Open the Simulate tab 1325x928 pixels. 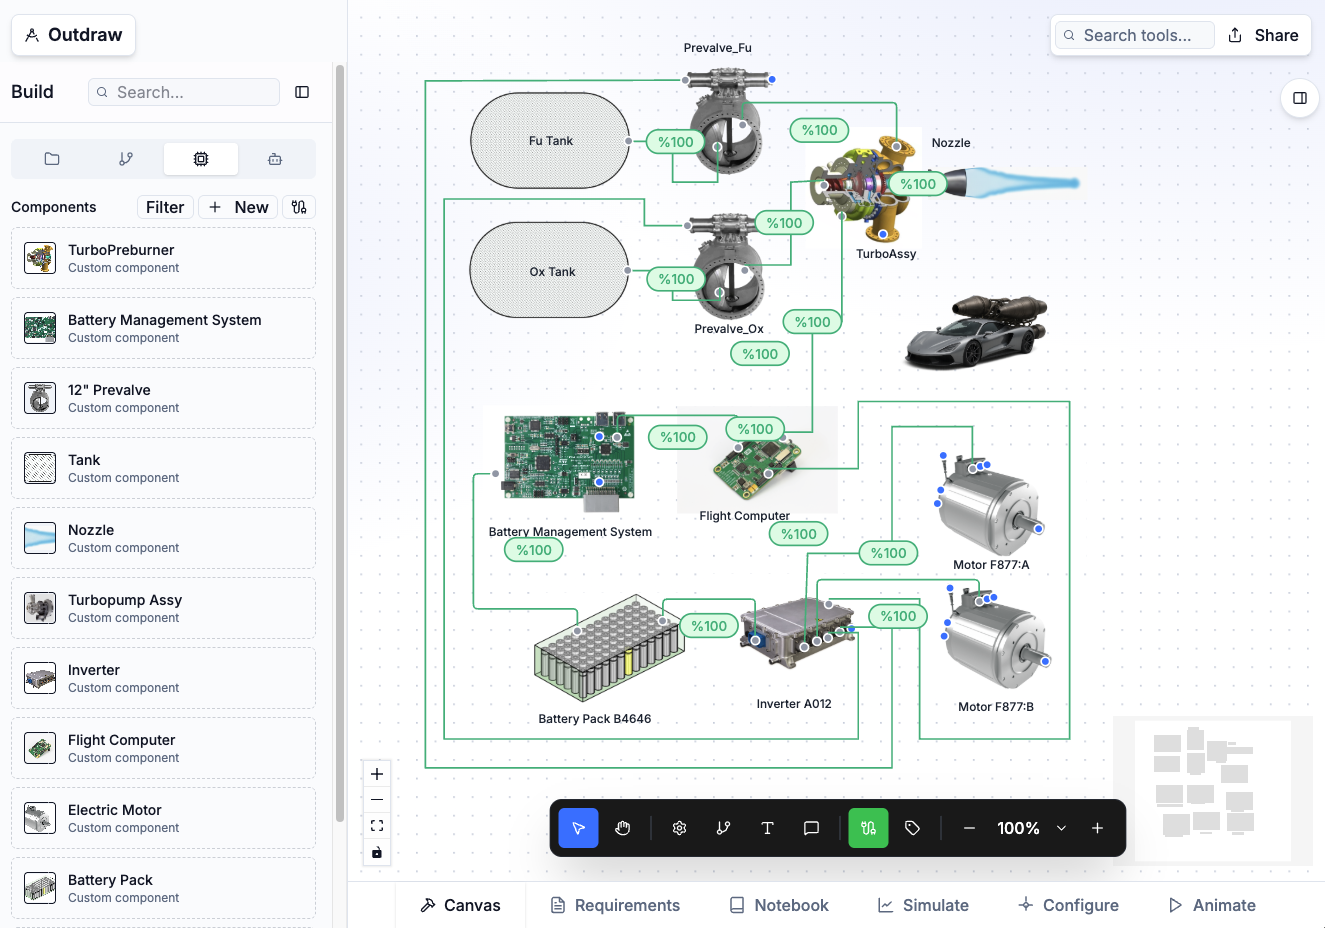point(923,905)
